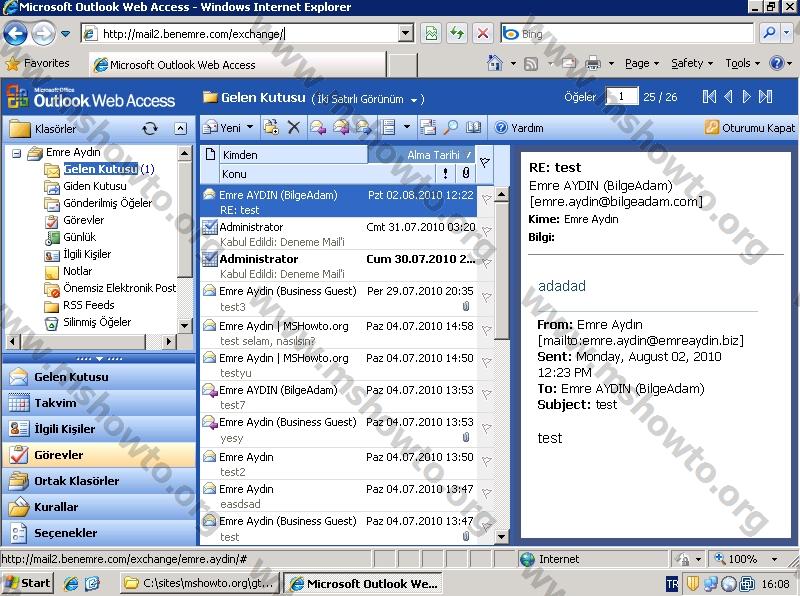Image resolution: width=800 pixels, height=596 pixels.
Task: Open the RSS Feeds folder
Action: [88, 305]
